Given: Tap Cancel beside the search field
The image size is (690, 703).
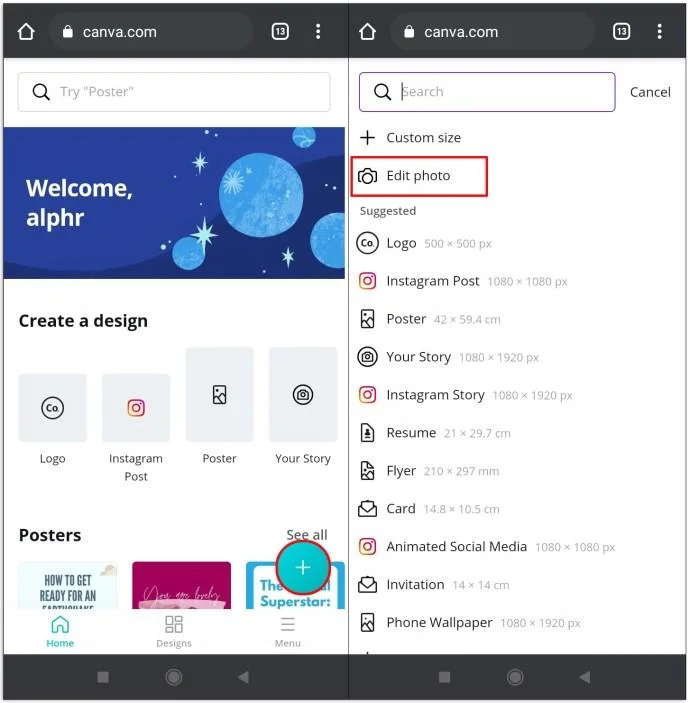Looking at the screenshot, I should click(650, 92).
